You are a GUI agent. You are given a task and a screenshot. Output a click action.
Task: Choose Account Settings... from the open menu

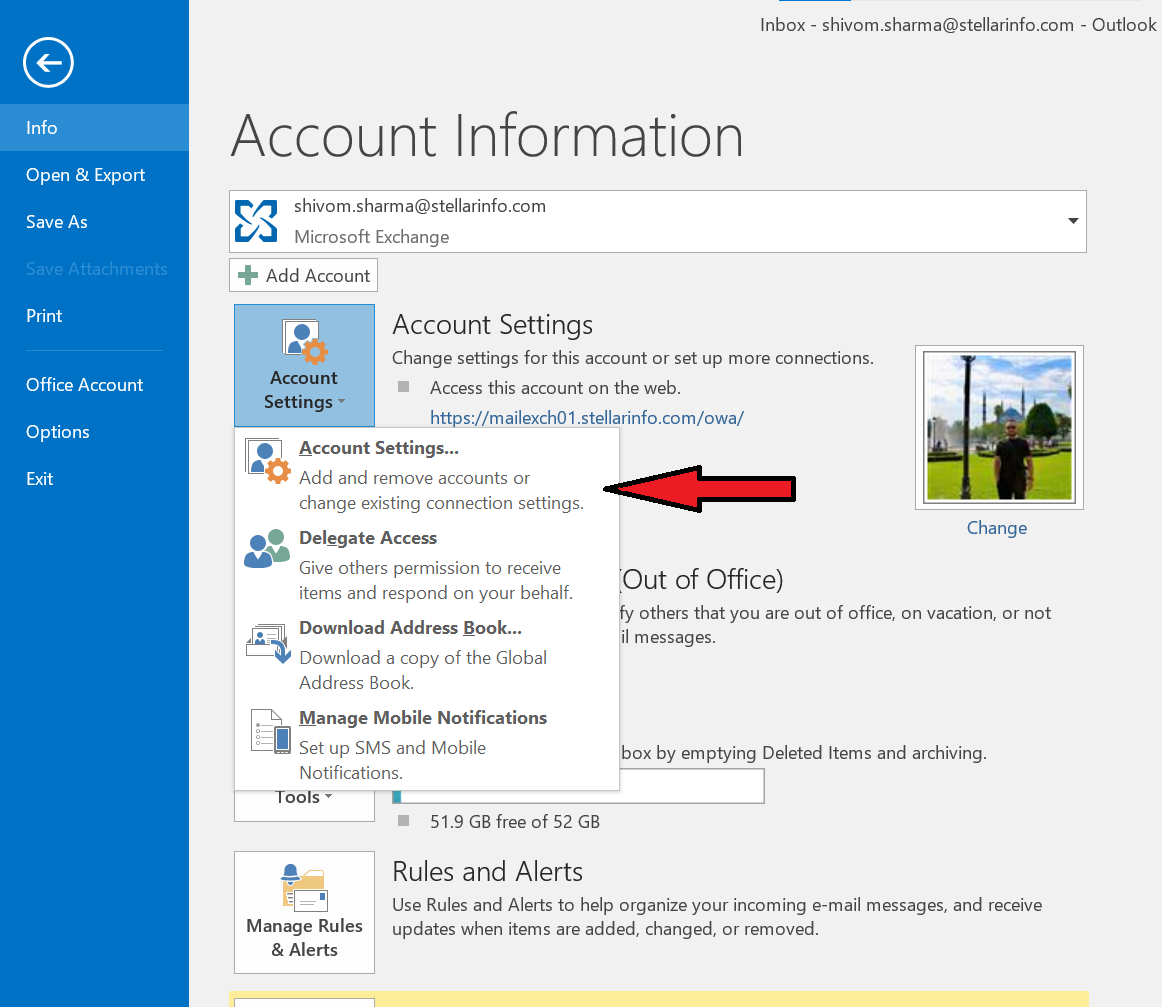379,447
